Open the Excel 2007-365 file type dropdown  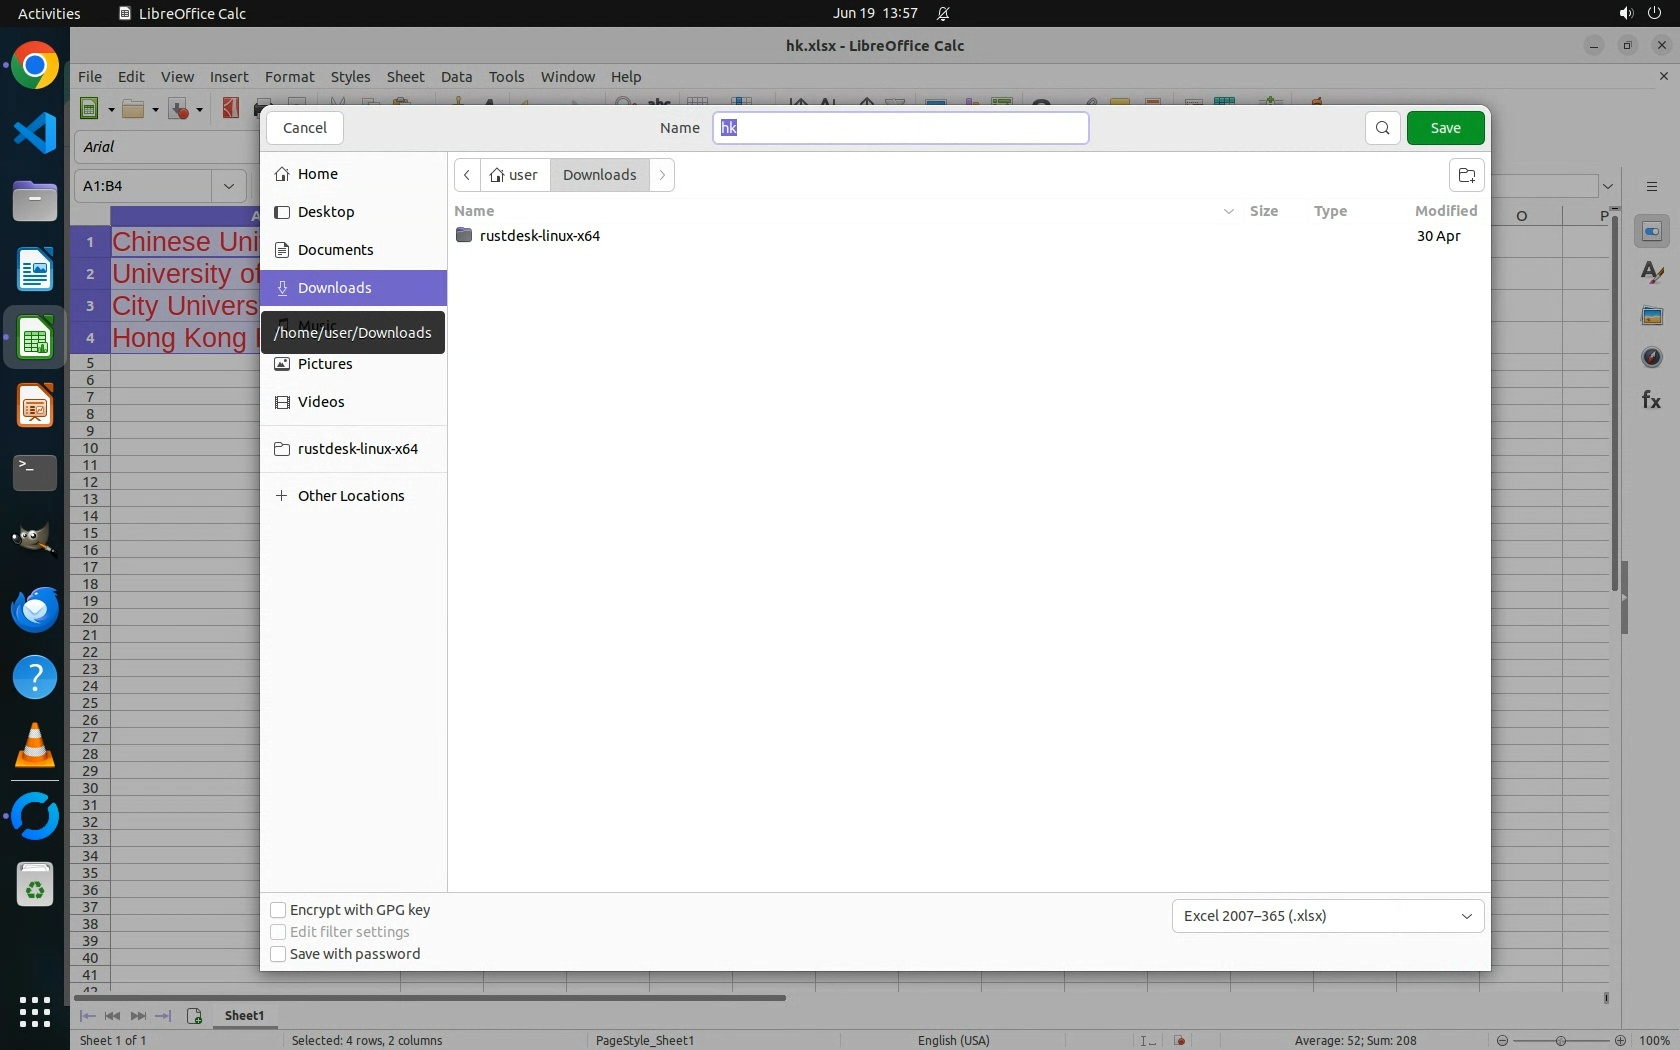1327,916
